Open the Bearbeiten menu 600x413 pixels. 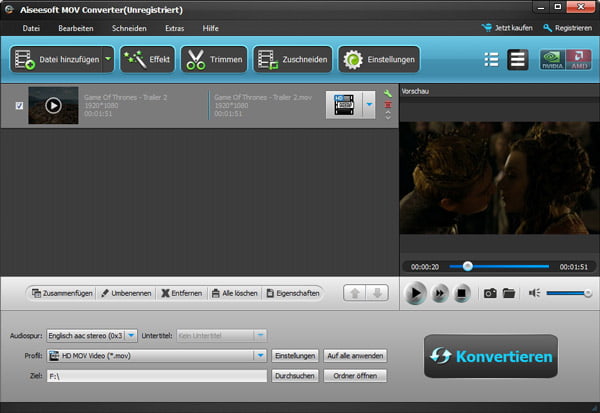[76, 28]
